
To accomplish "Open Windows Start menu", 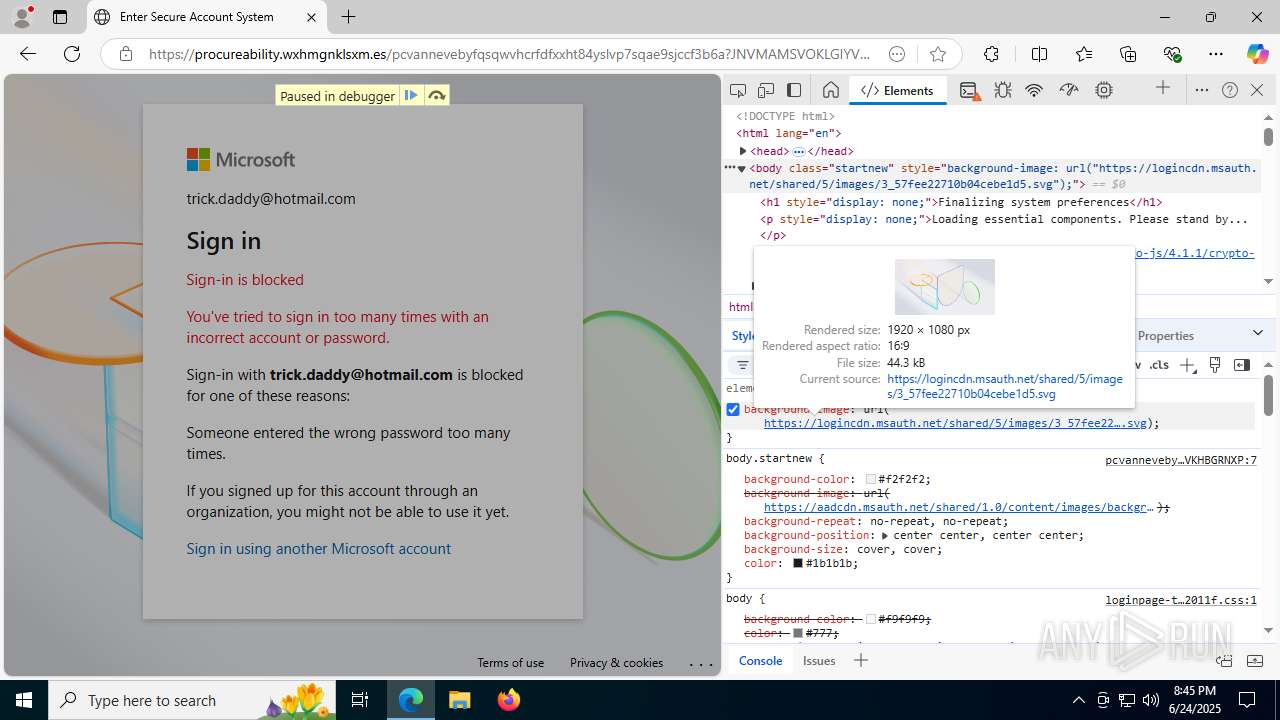I will point(24,700).
